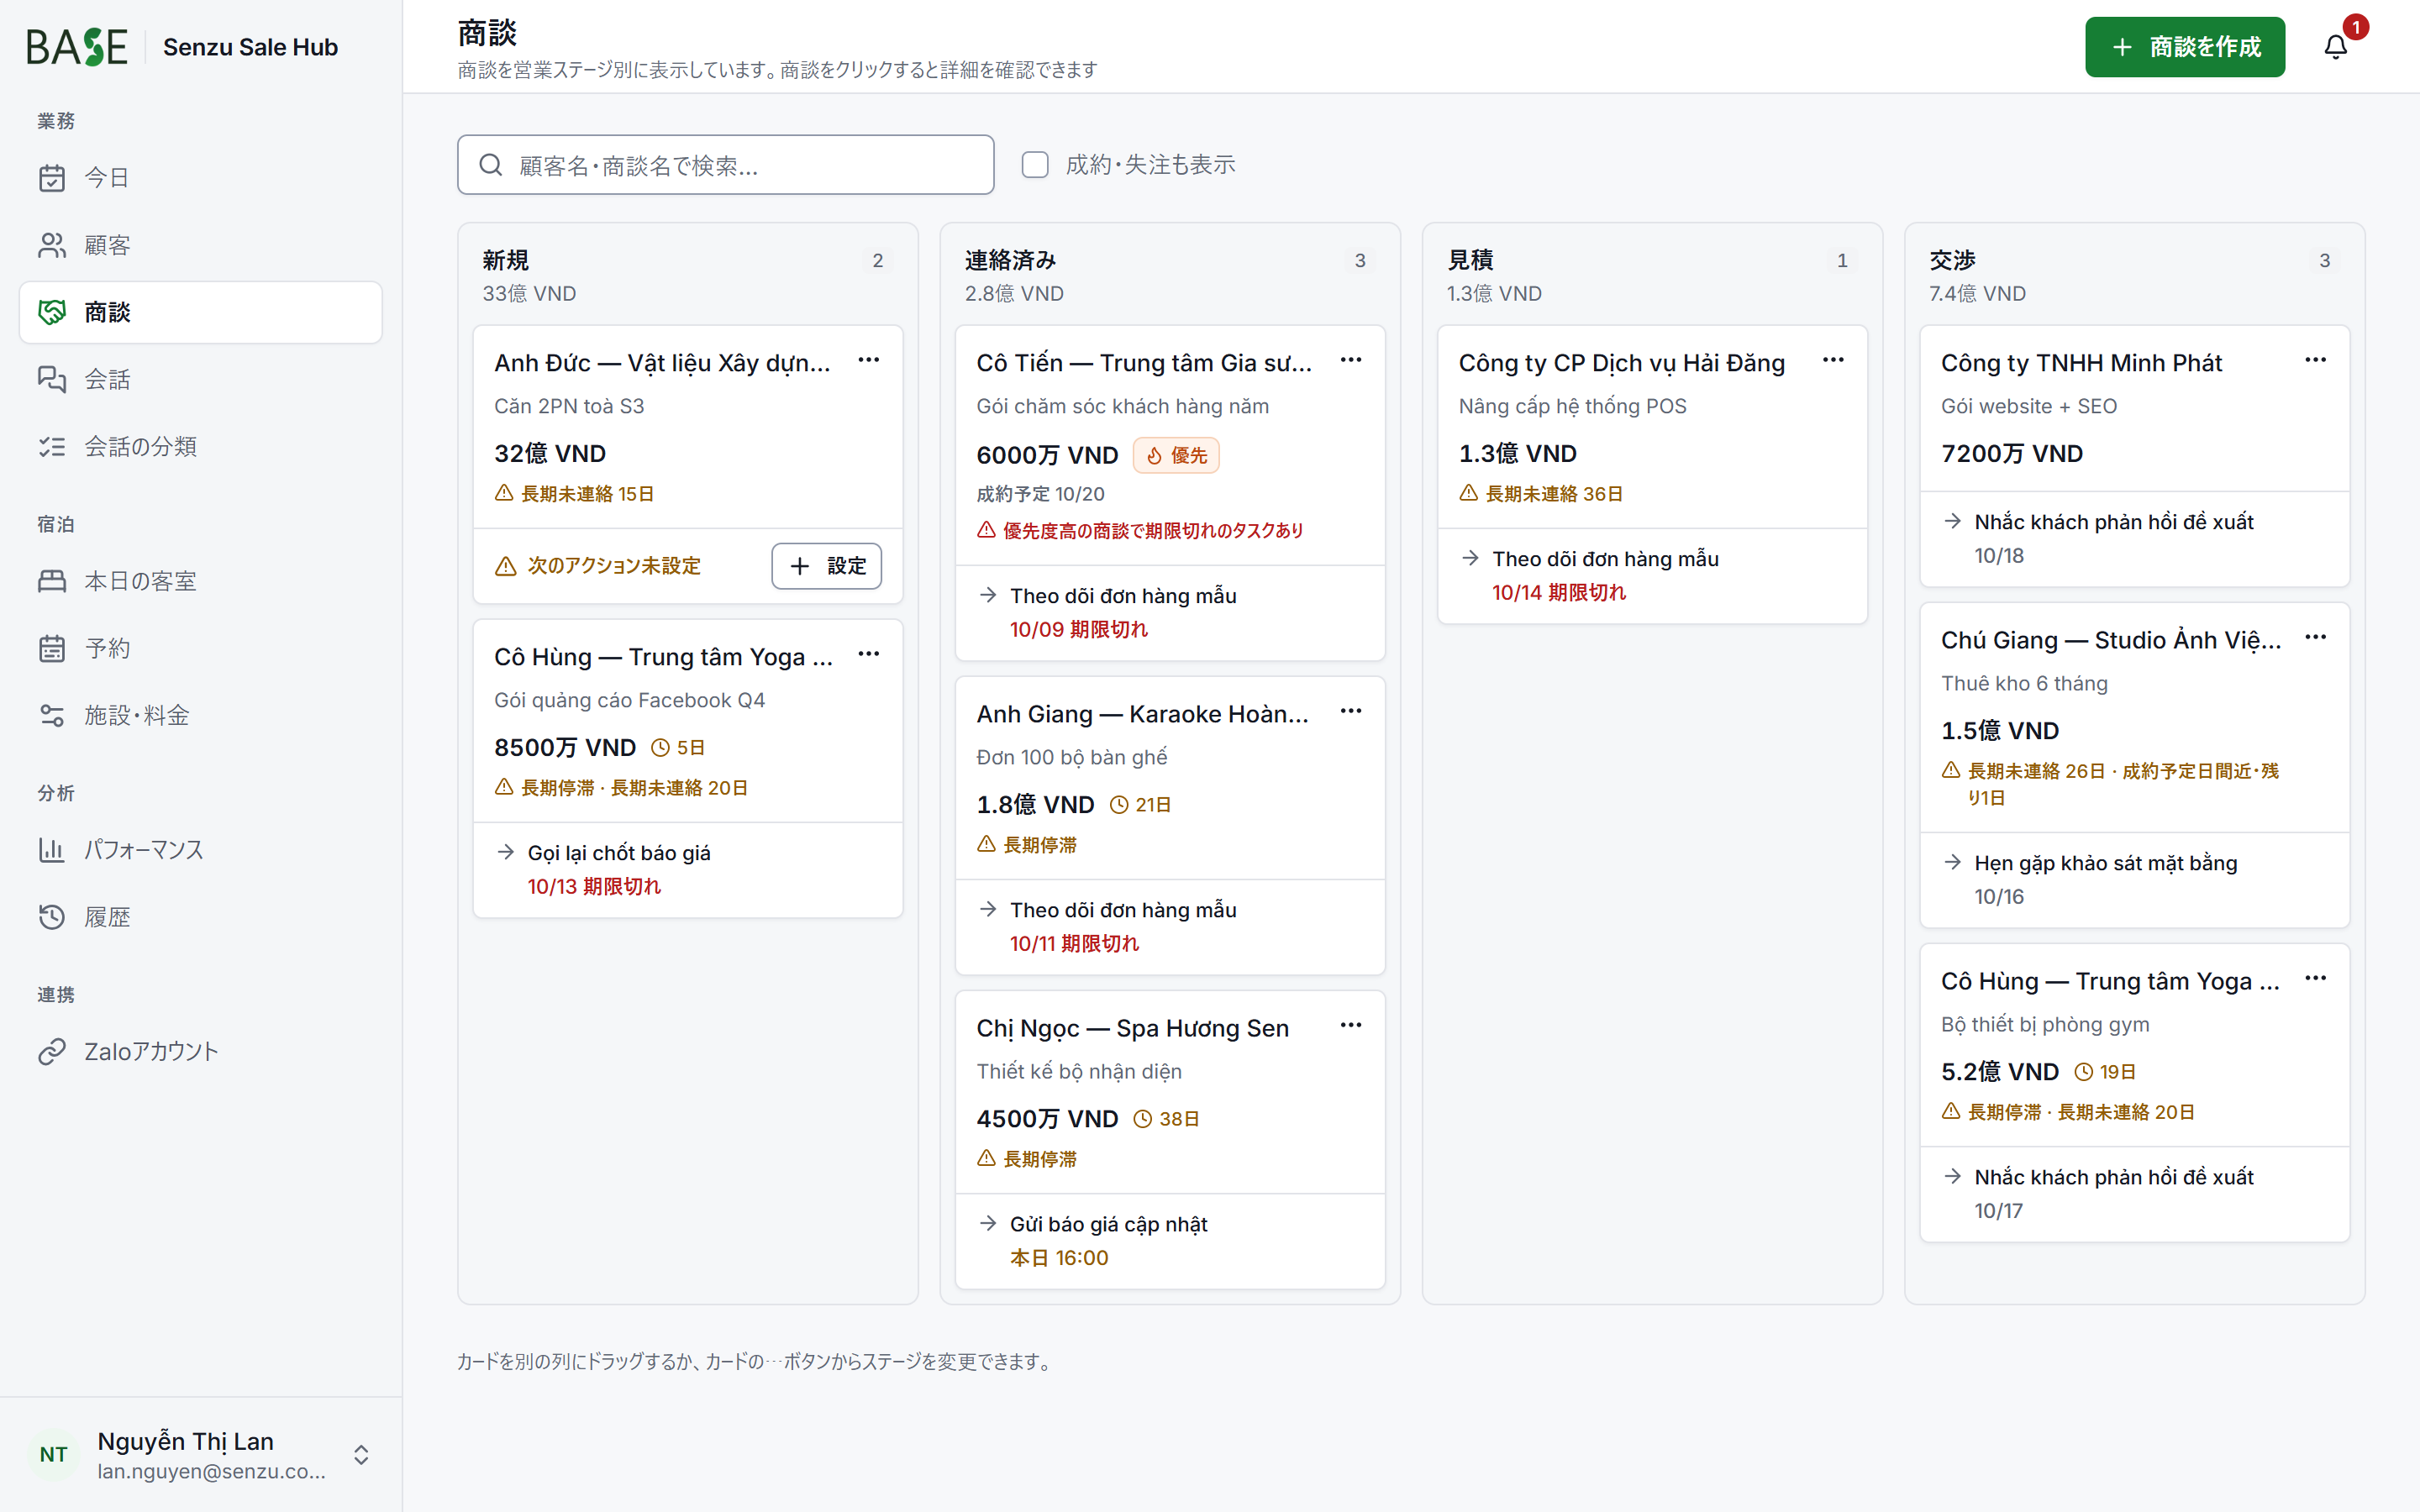Image resolution: width=2420 pixels, height=1512 pixels.
Task: Open 本日の客室 in the sidebar
Action: pyautogui.click(x=200, y=581)
